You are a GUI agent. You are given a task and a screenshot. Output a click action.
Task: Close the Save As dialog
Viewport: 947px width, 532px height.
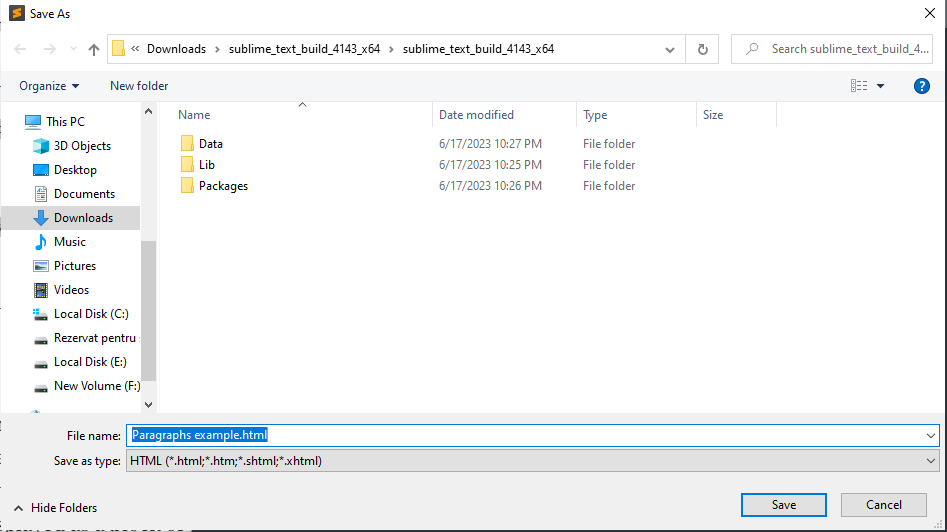click(x=929, y=13)
